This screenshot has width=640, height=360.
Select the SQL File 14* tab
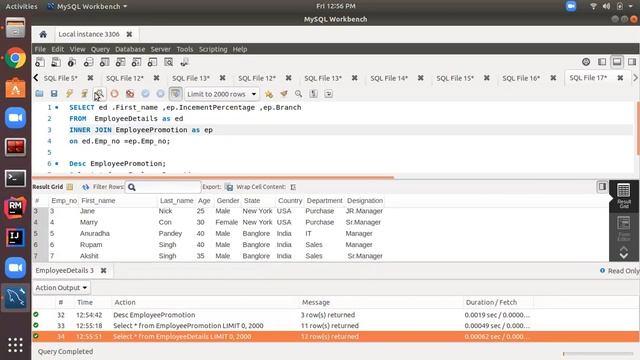(x=389, y=78)
